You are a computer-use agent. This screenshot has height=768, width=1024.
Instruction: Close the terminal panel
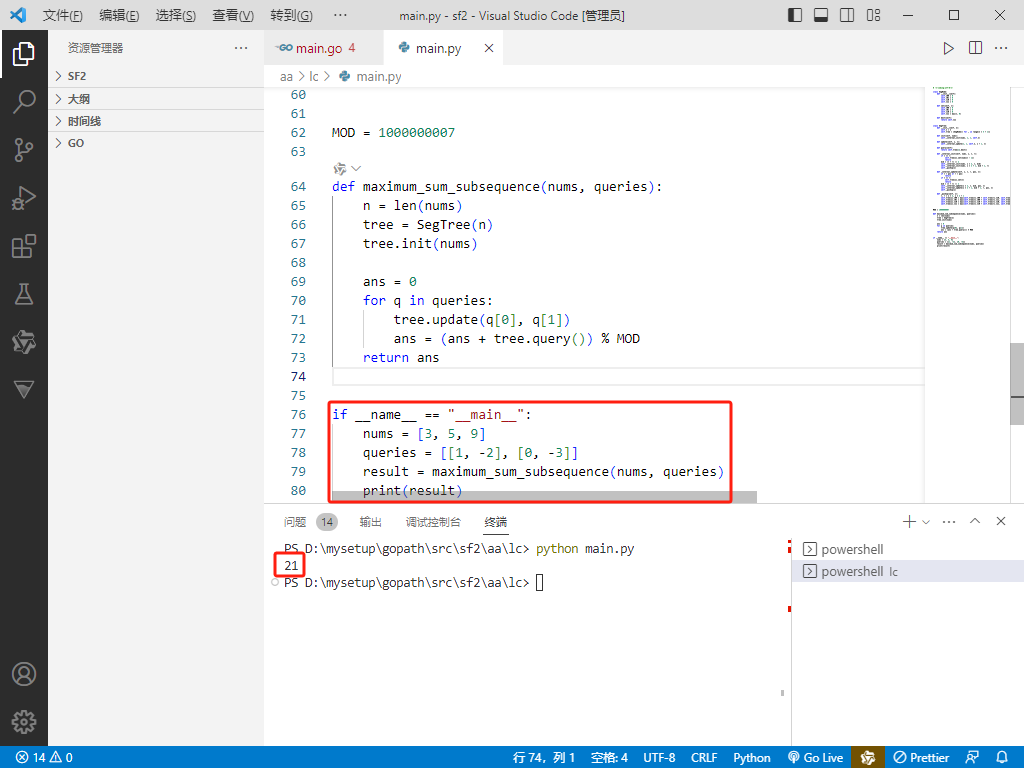(1000, 521)
